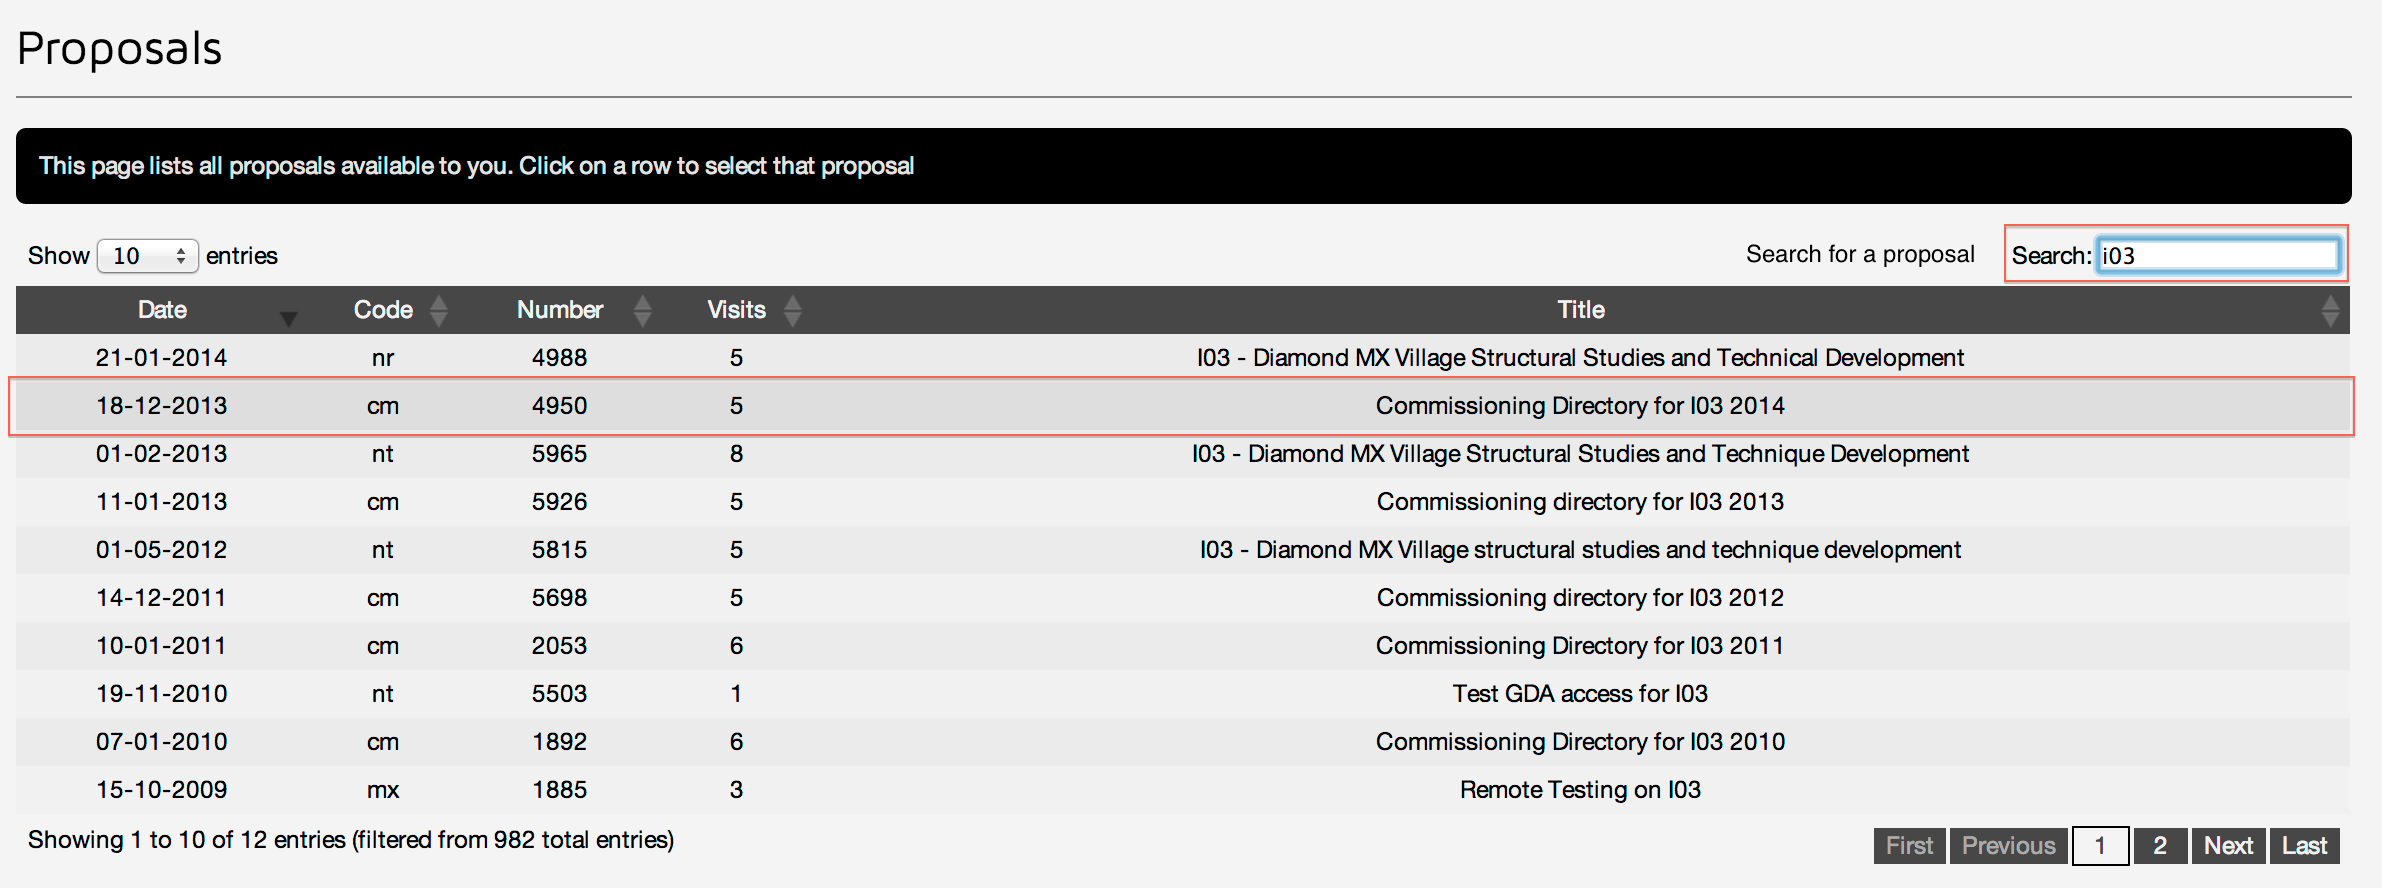2382x888 pixels.
Task: Toggle Date column sort direction to ascending
Action: point(289,318)
